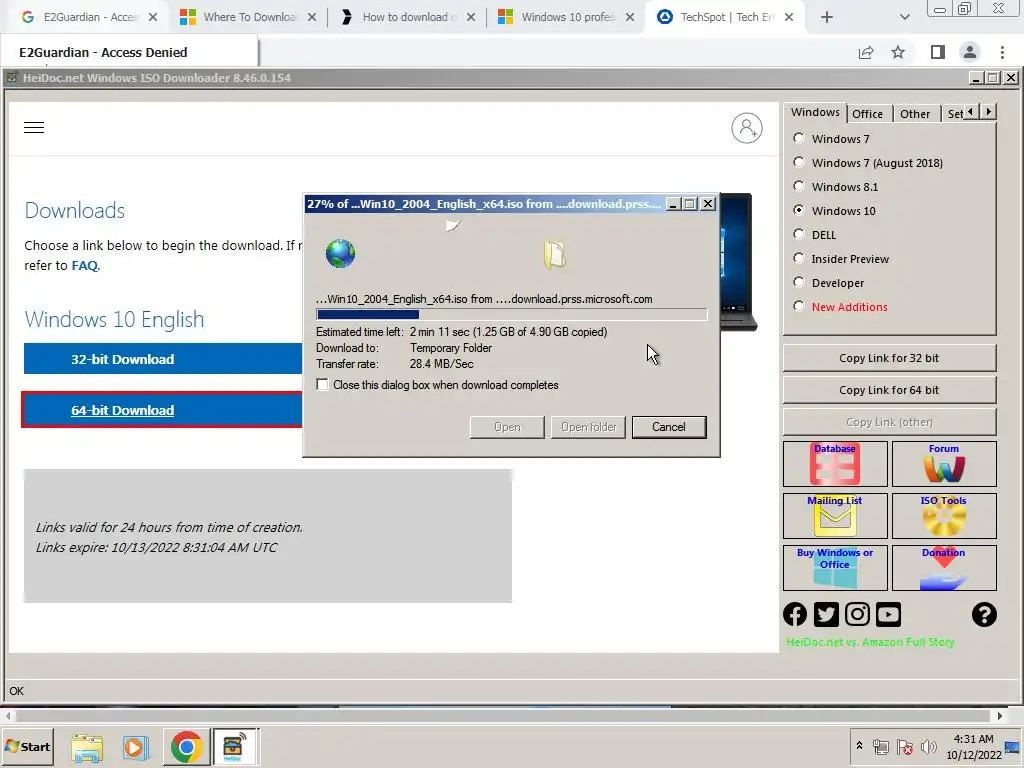Switch to the Office tab in downloader
The image size is (1024, 768).
pos(867,114)
